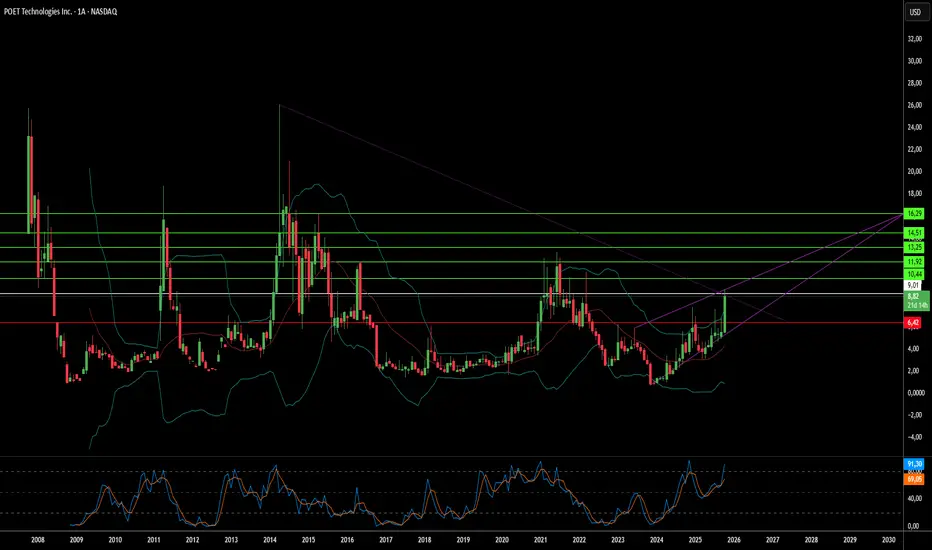The image size is (932, 550).
Task: Click the 30,00 price axis tick
Action: coord(915,61)
